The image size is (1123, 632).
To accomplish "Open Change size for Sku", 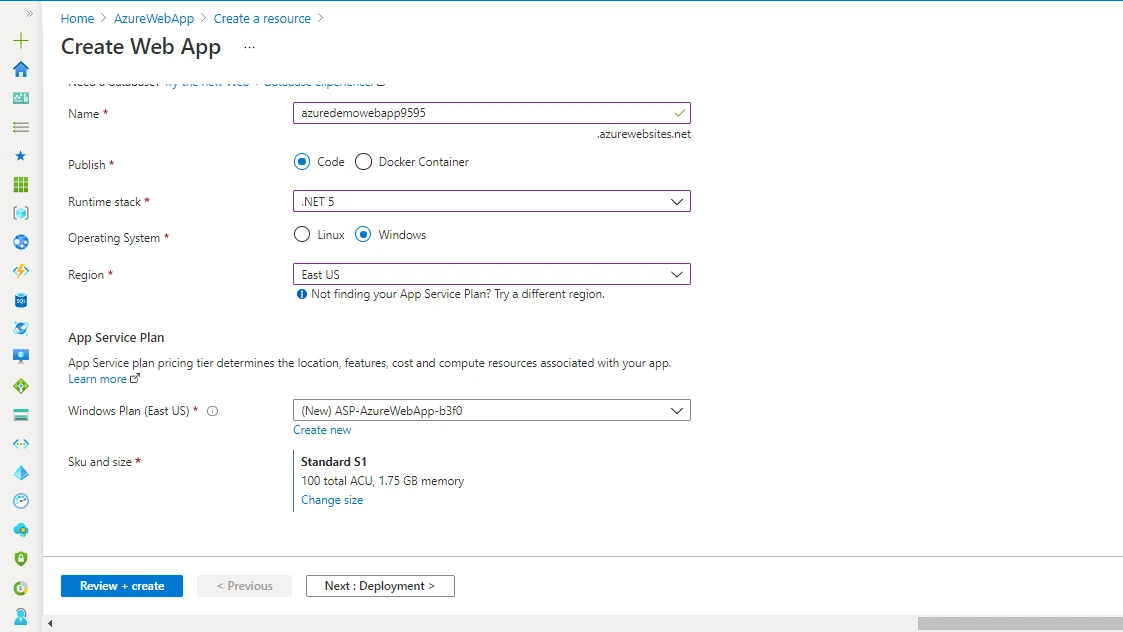I will (x=331, y=499).
